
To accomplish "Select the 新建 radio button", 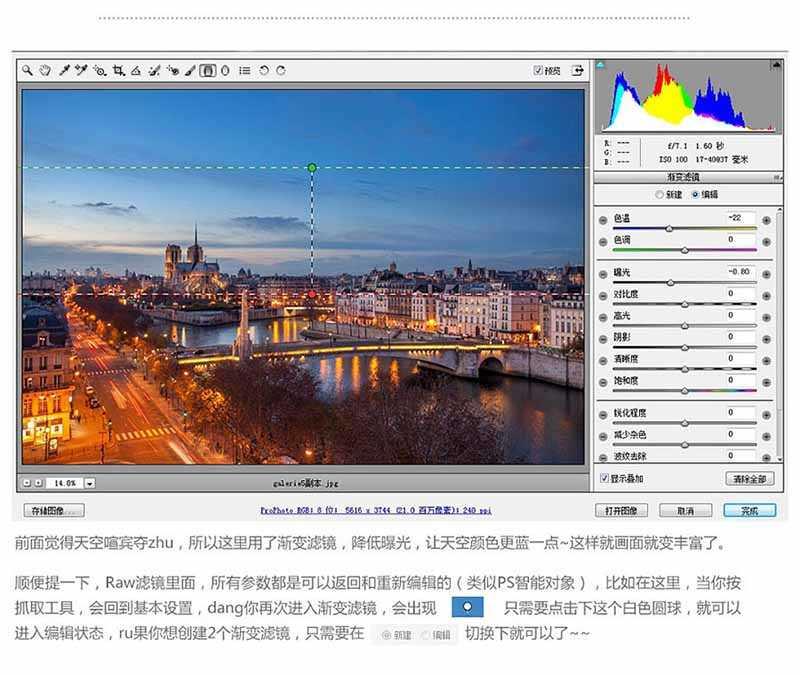I will [659, 195].
